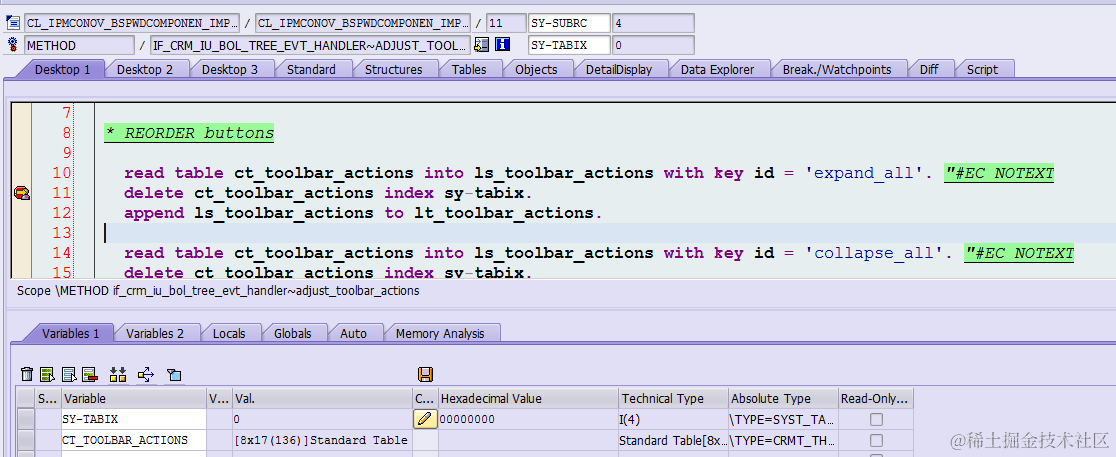Click code line 12 append ls_toolbar_actions
This screenshot has width=1116, height=457.
(363, 213)
